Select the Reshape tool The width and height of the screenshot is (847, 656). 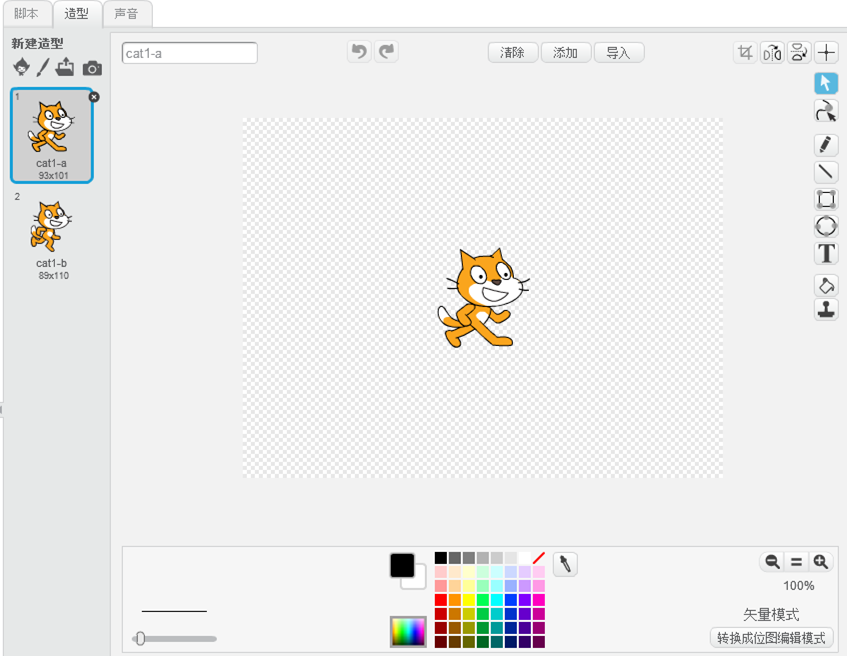[826, 110]
